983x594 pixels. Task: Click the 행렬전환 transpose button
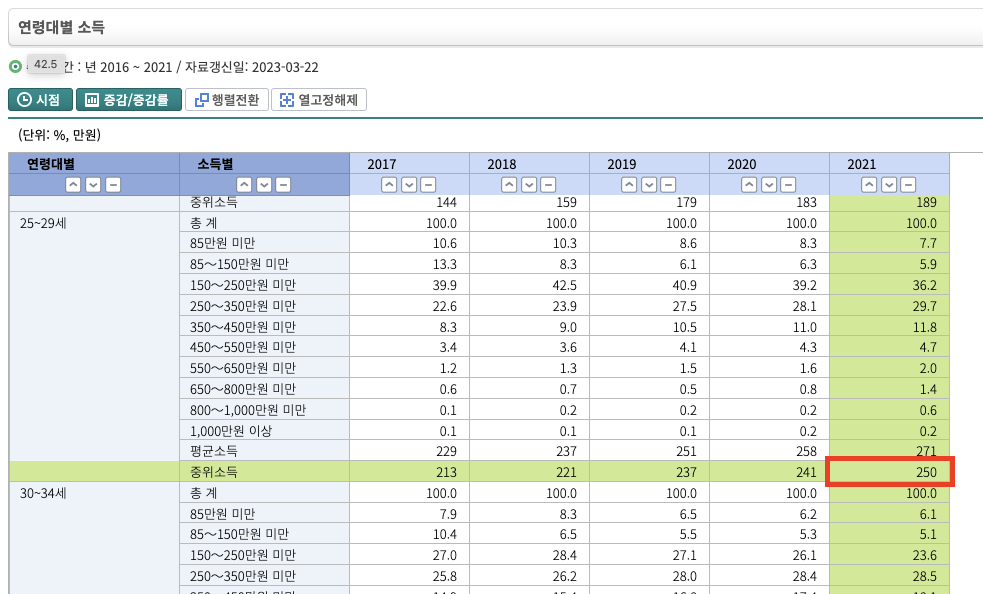[227, 100]
